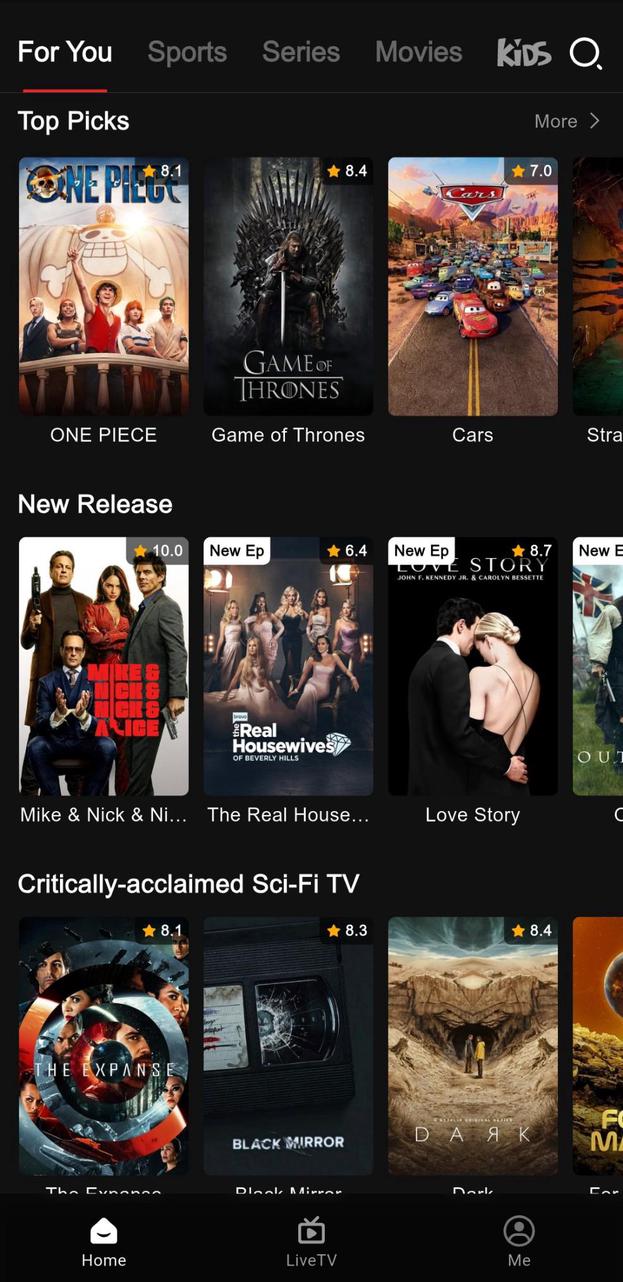Open the Mike & Nick & Nick & Alice poster

[104, 666]
